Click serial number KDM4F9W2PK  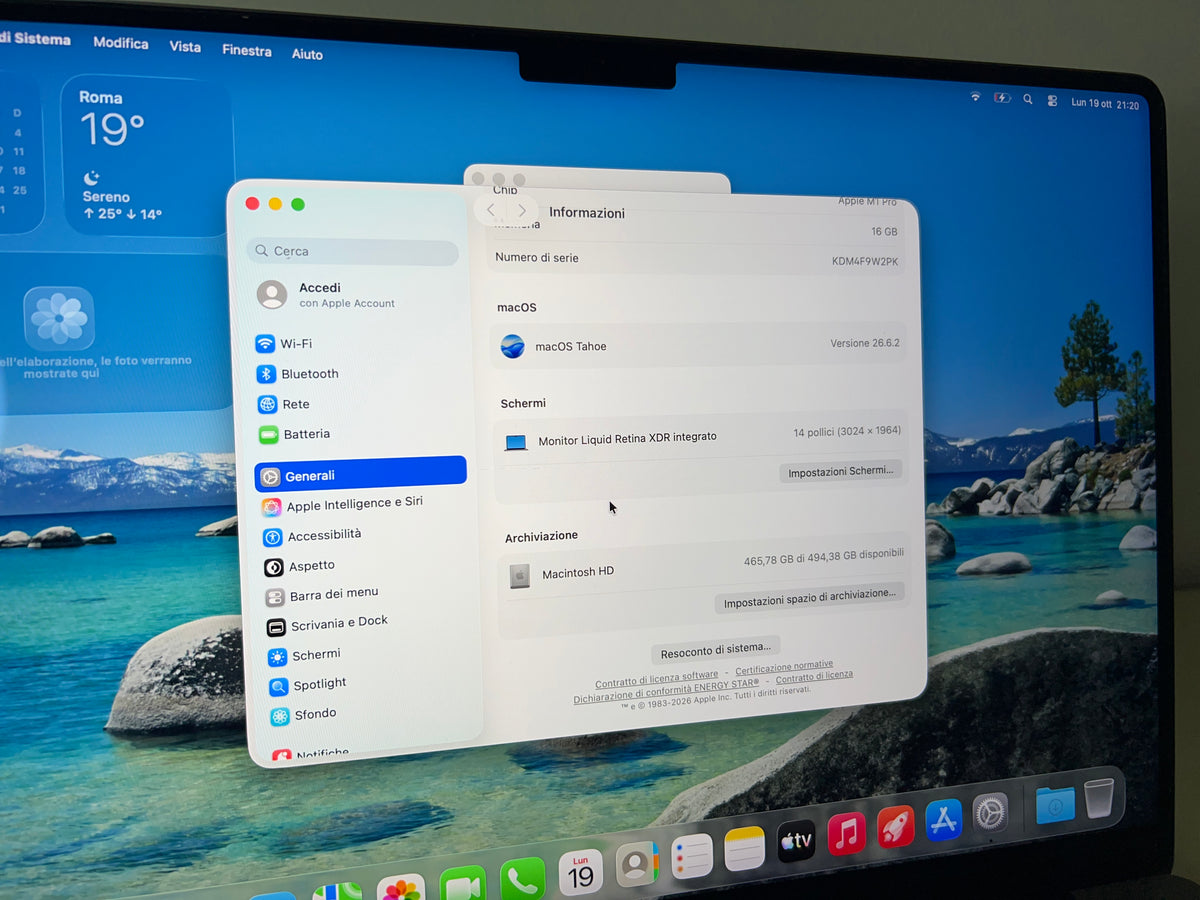tap(865, 262)
